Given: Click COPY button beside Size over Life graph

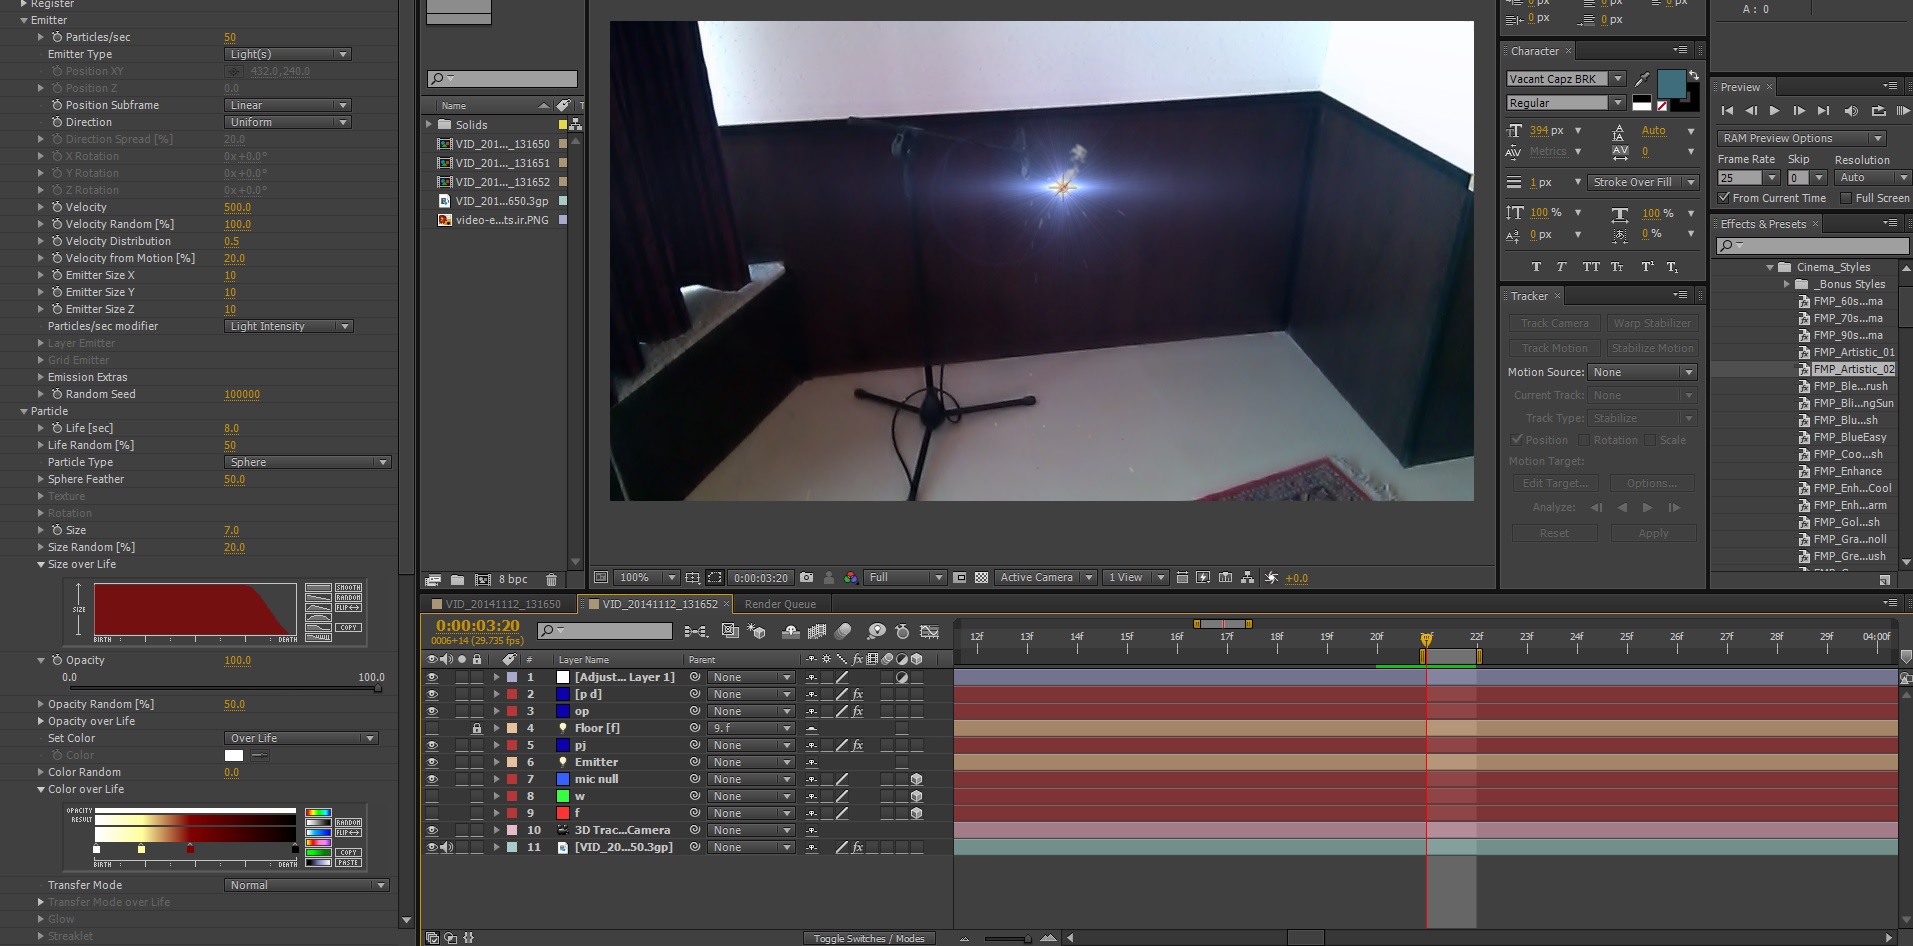Looking at the screenshot, I should point(348,628).
